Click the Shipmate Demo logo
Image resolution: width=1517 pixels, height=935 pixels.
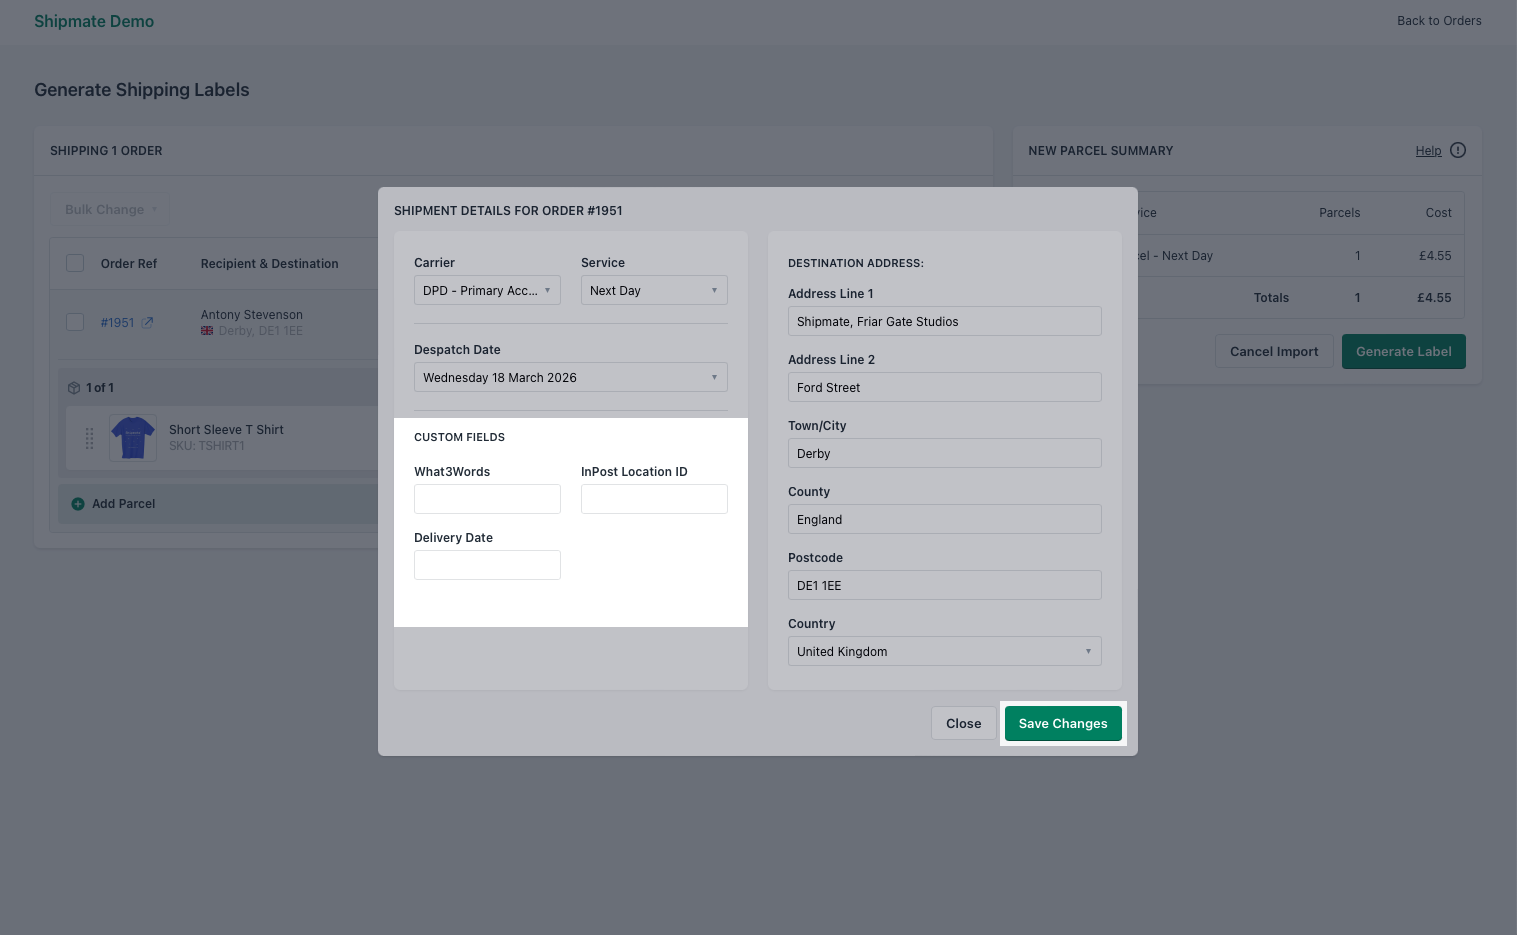(x=93, y=21)
